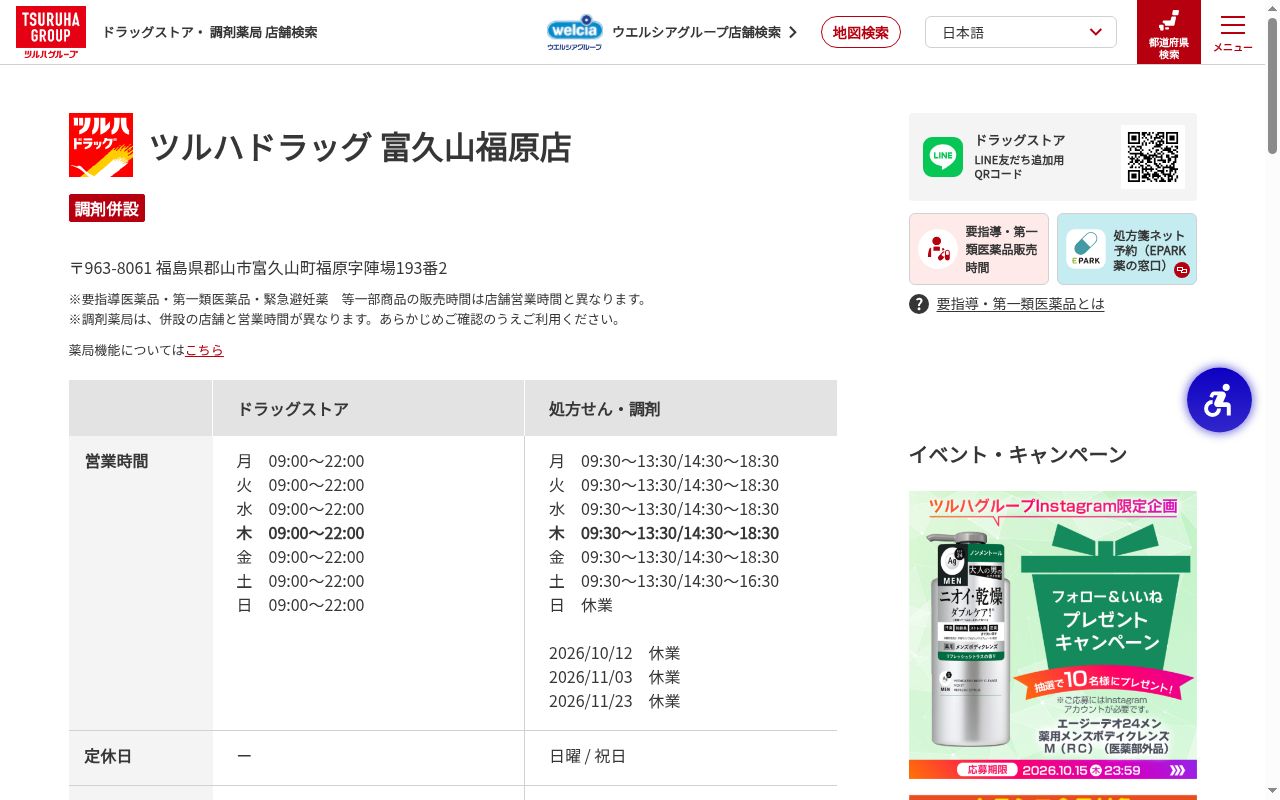Click the 2026/11/23 休業 entry
Screen dimensions: 1280x800
pos(615,701)
